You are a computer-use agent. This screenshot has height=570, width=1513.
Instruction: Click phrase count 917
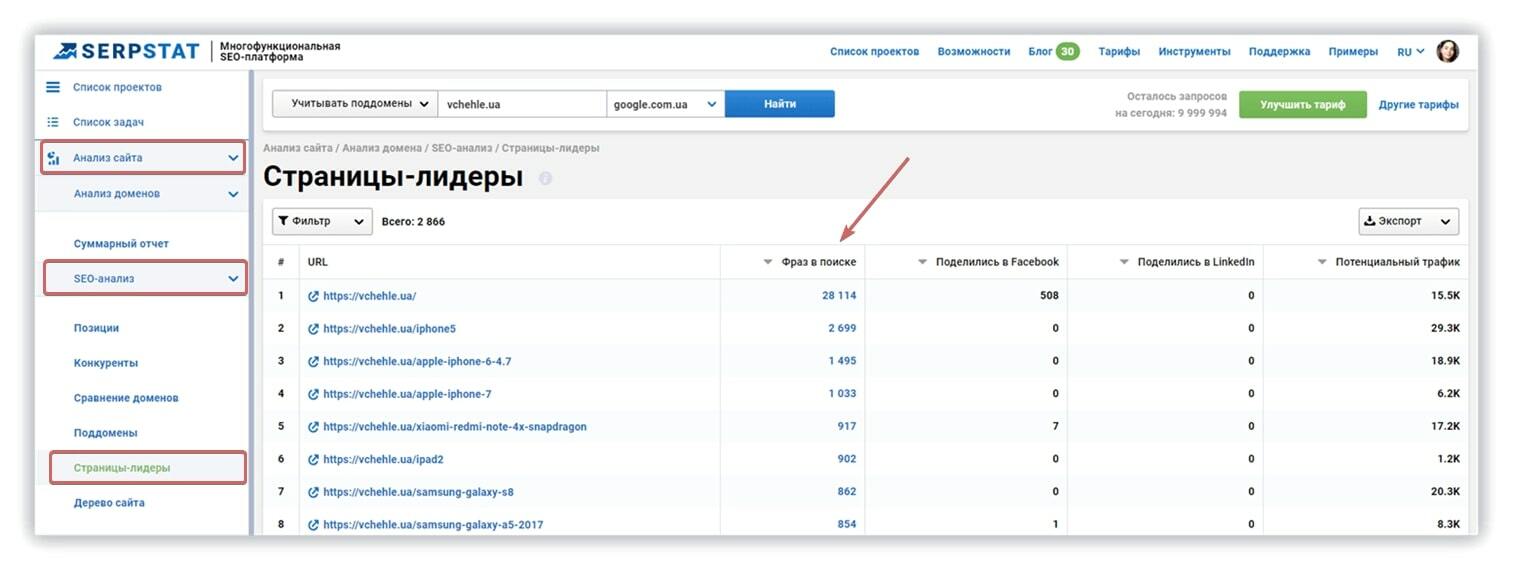(847, 427)
